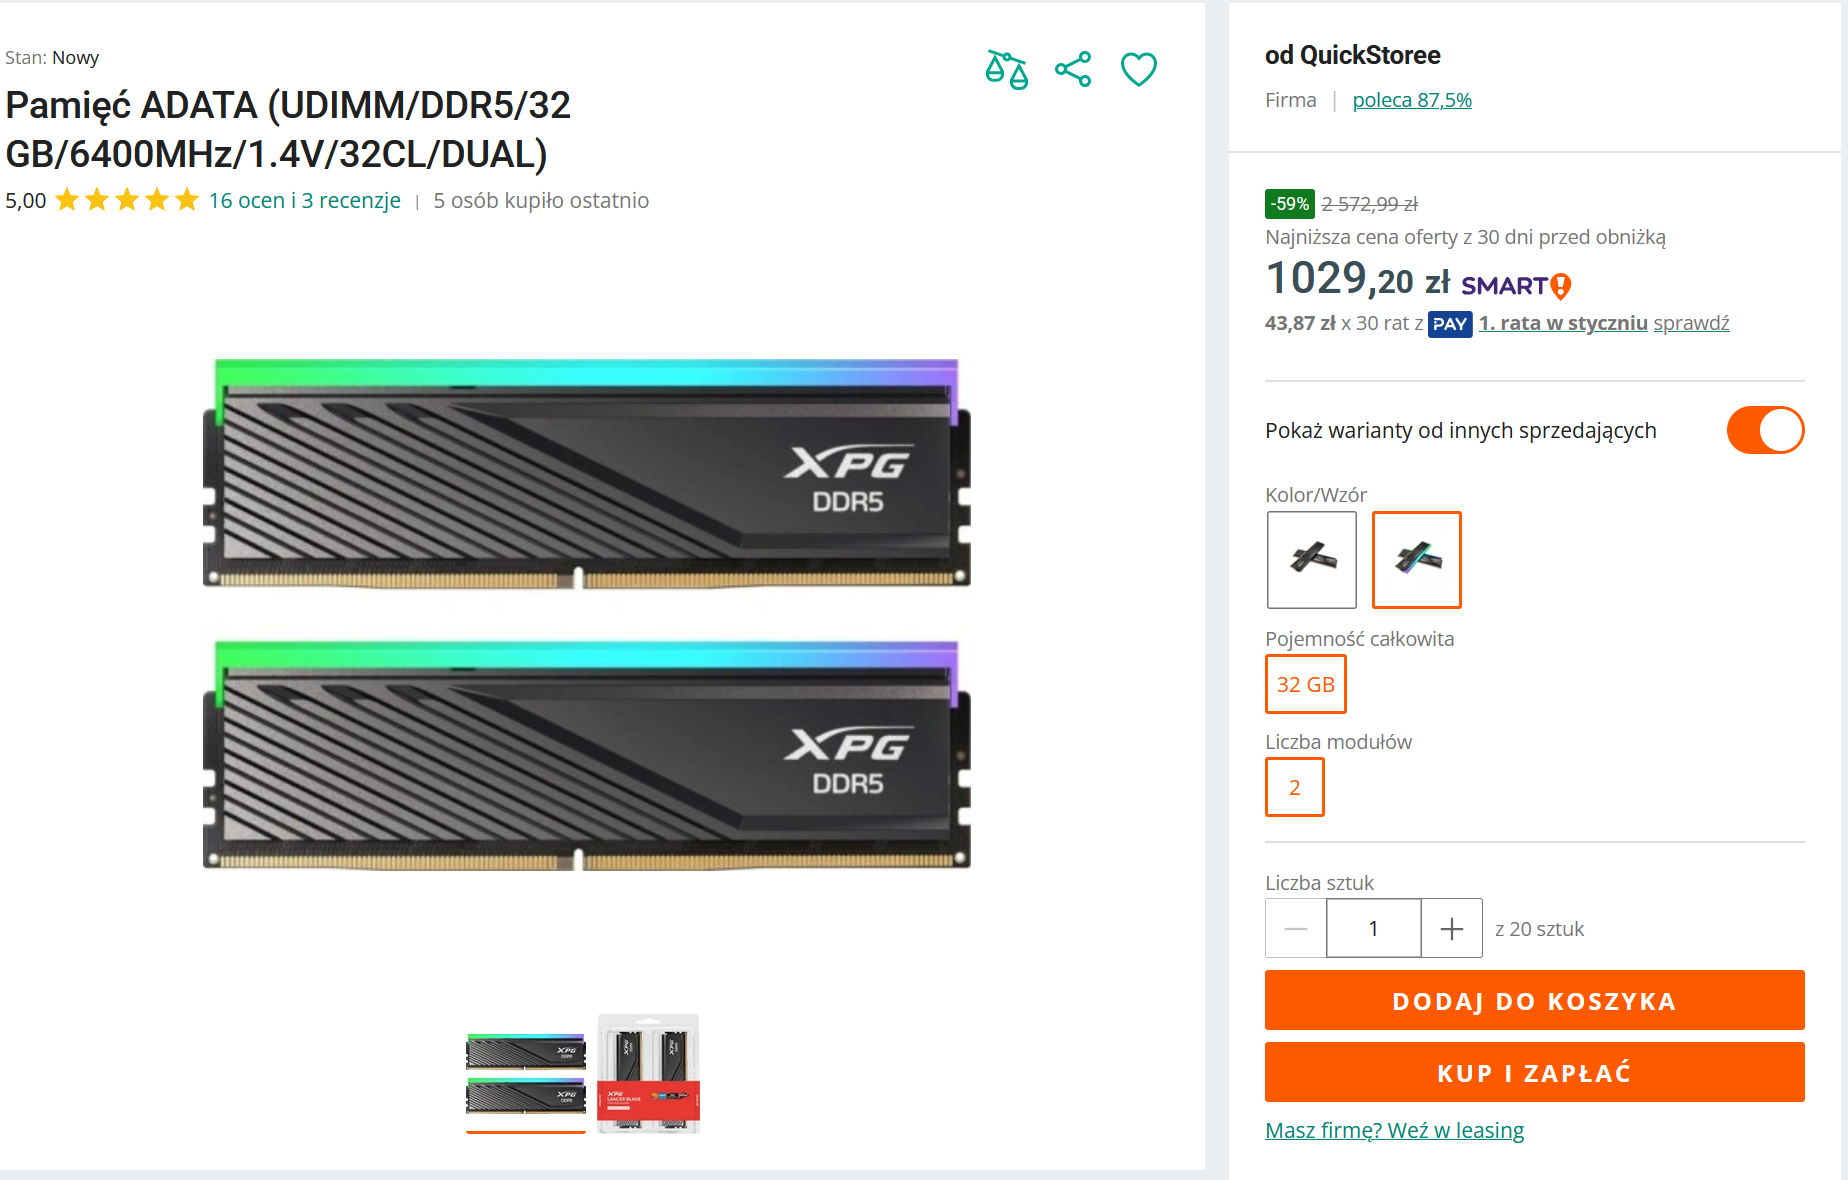Click the blue PAY badge icon

[x=1450, y=324]
